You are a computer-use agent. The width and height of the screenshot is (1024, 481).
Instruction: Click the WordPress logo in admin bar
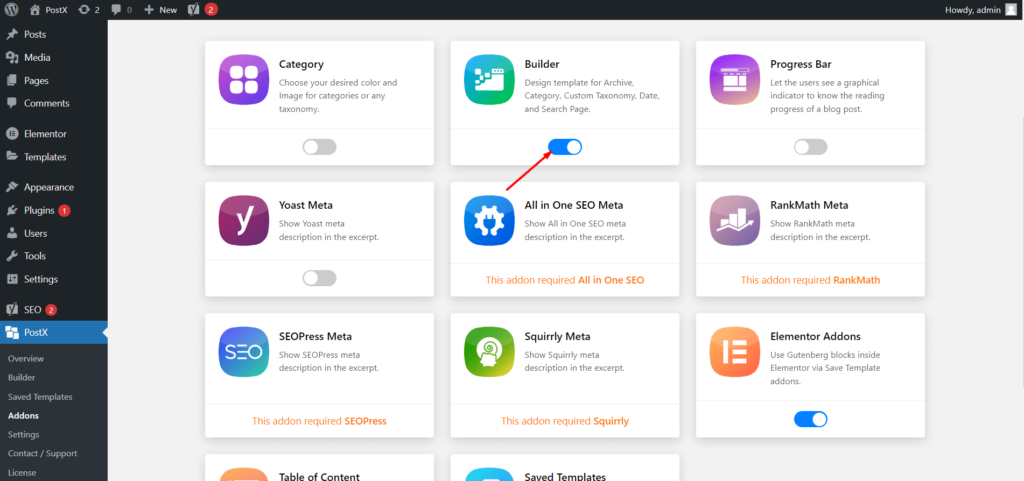11,10
